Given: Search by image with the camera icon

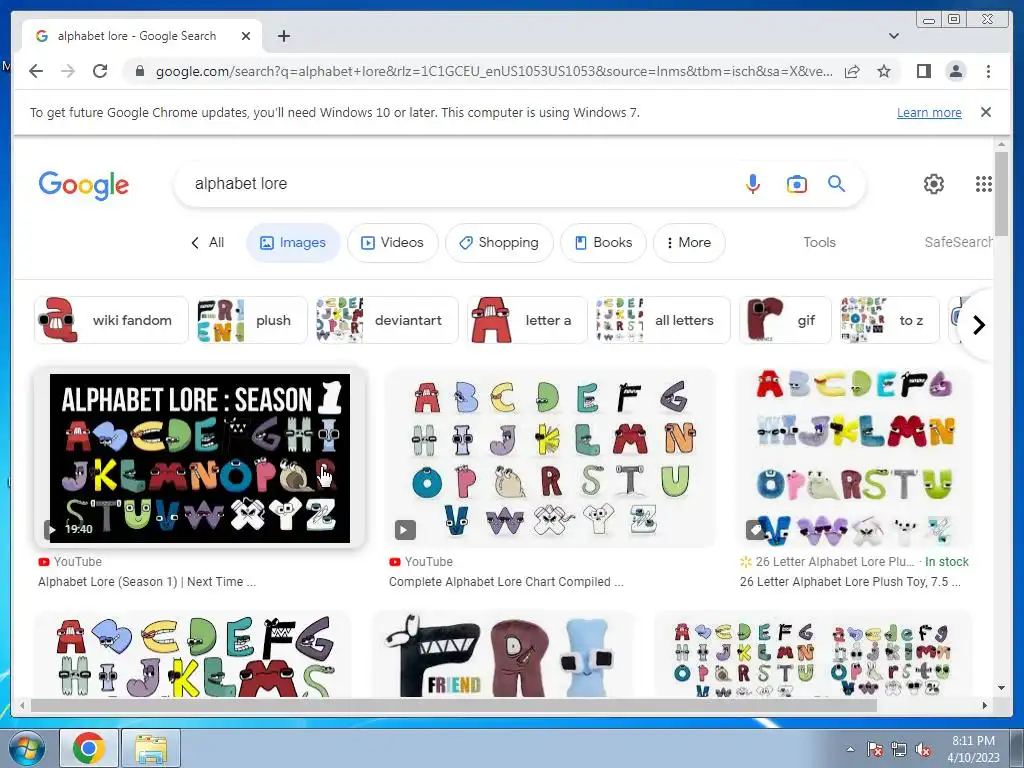Looking at the screenshot, I should pyautogui.click(x=796, y=184).
